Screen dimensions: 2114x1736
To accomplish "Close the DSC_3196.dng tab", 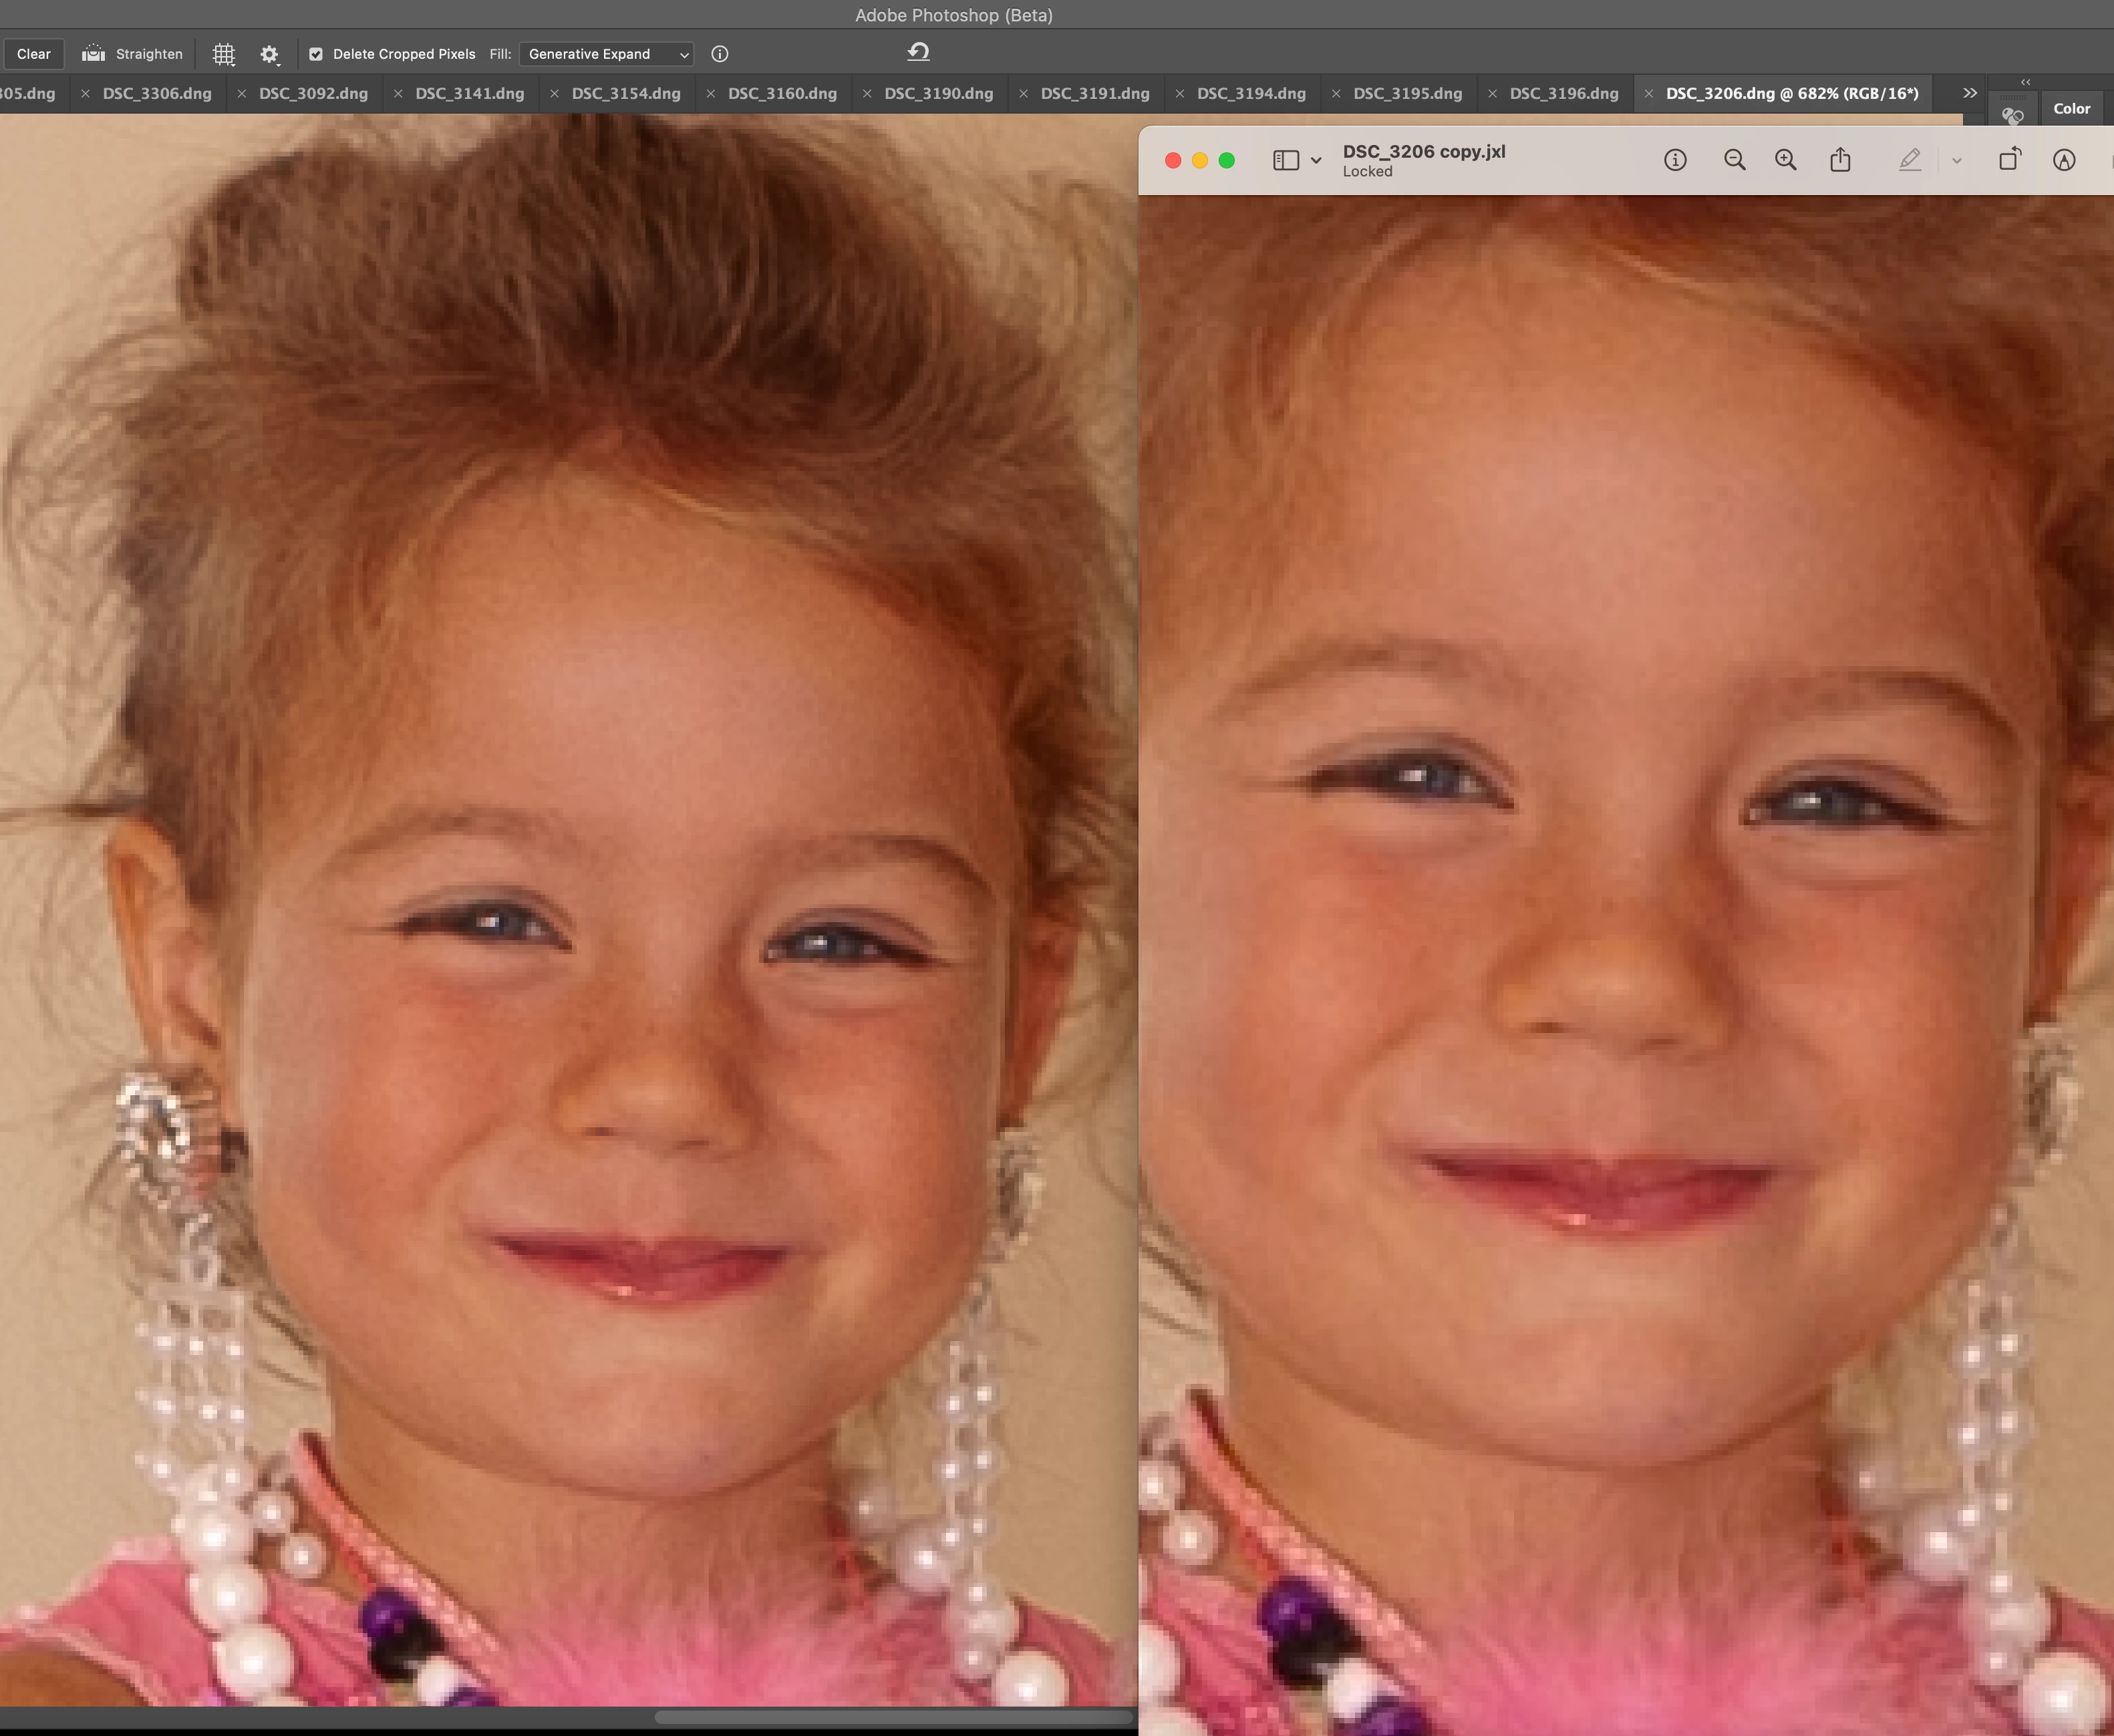I will click(1492, 93).
